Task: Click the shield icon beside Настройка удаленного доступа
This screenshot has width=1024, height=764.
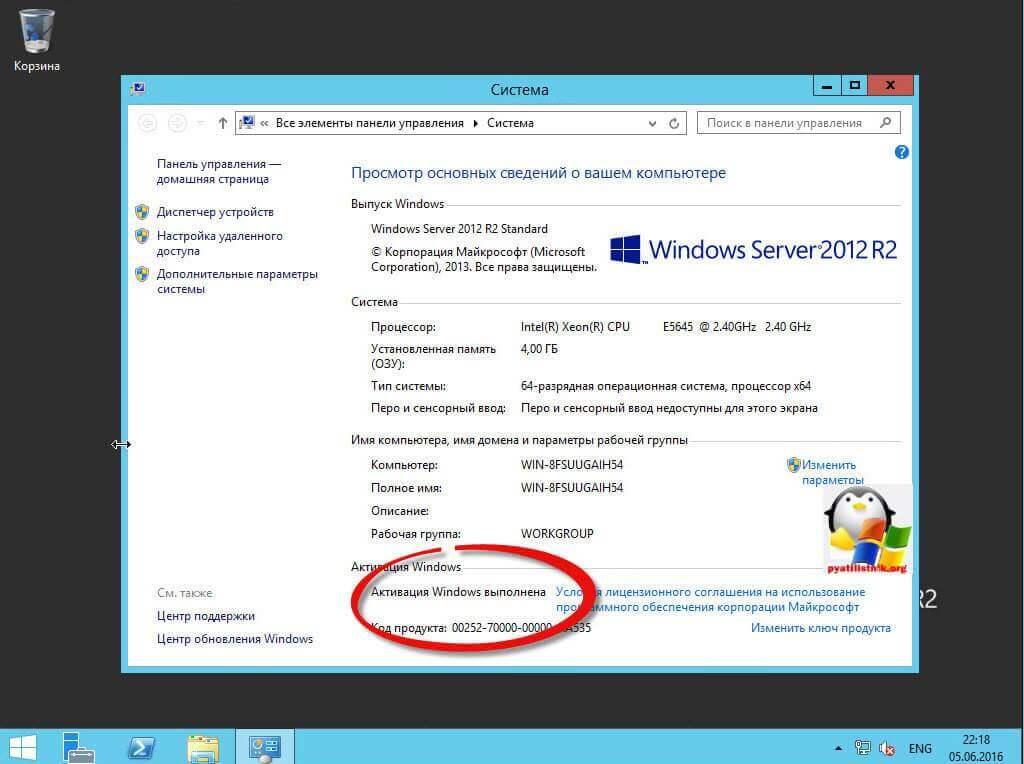Action: (x=142, y=236)
